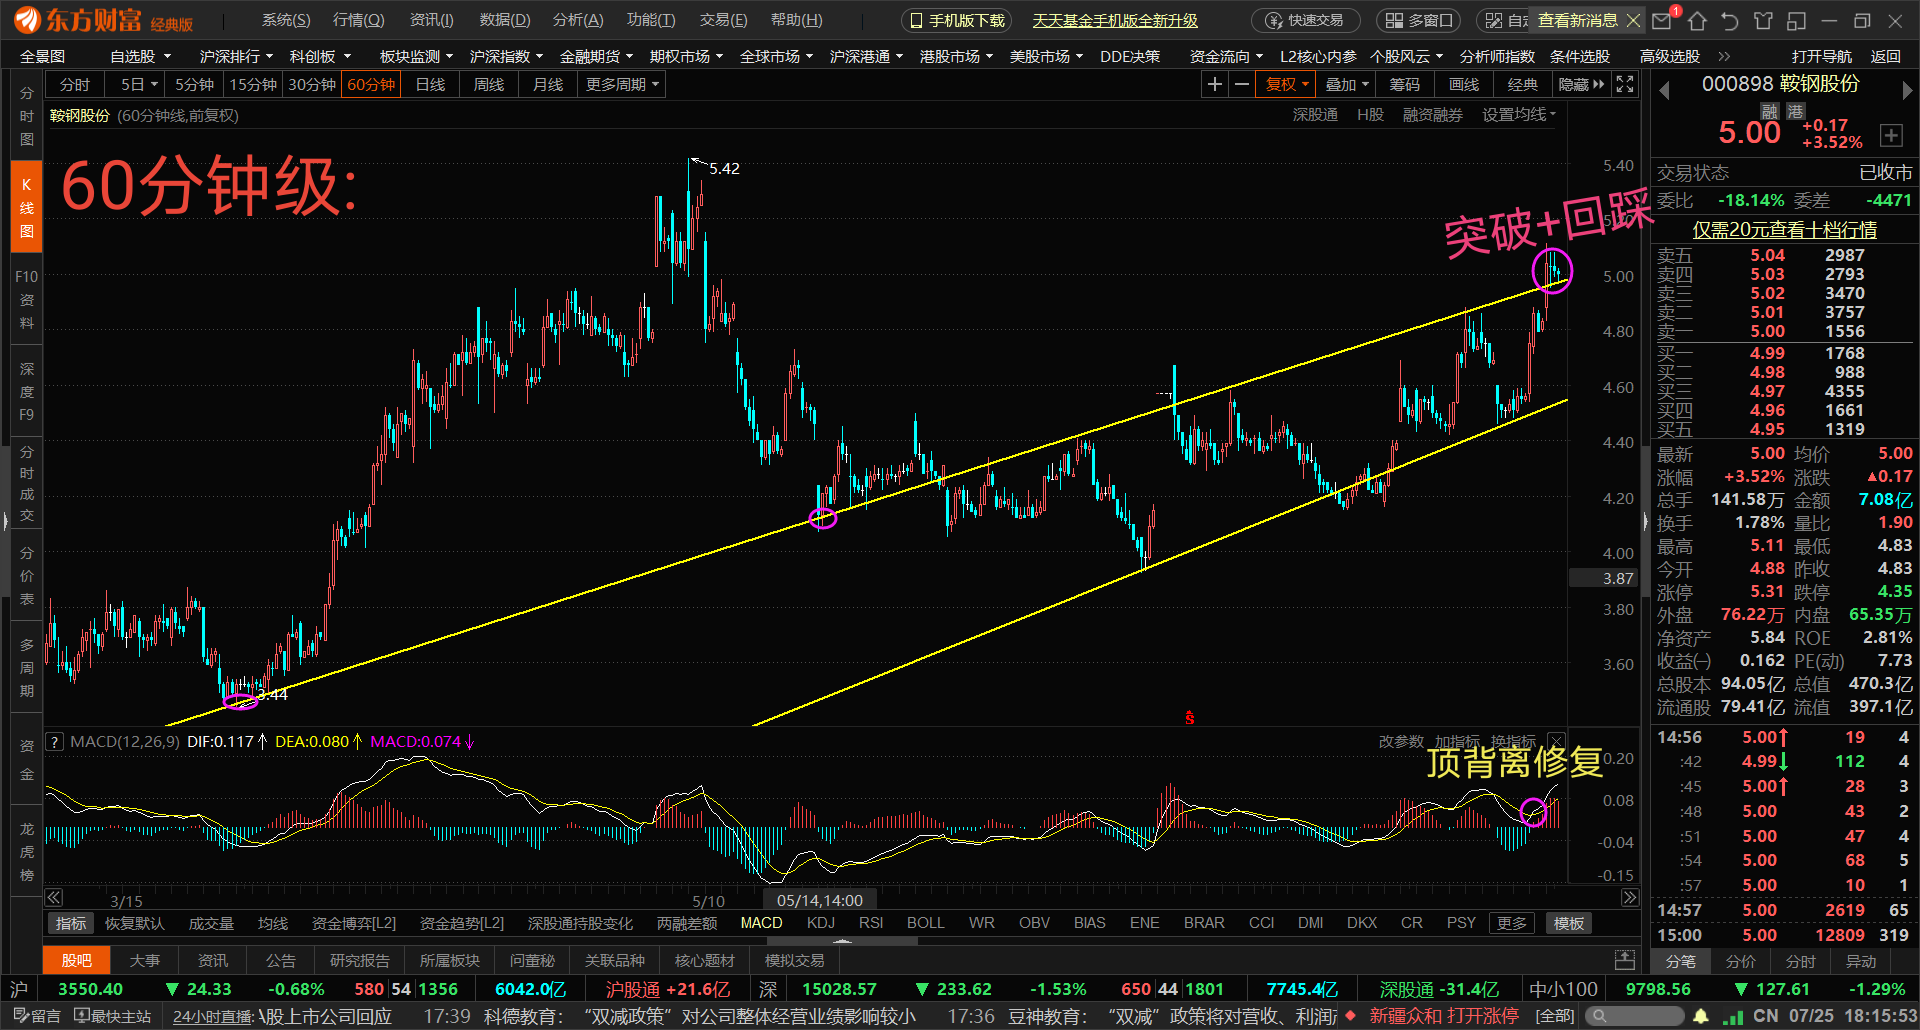Select the BOLL indicator
Screen dimensions: 1920x1030
(x=926, y=923)
